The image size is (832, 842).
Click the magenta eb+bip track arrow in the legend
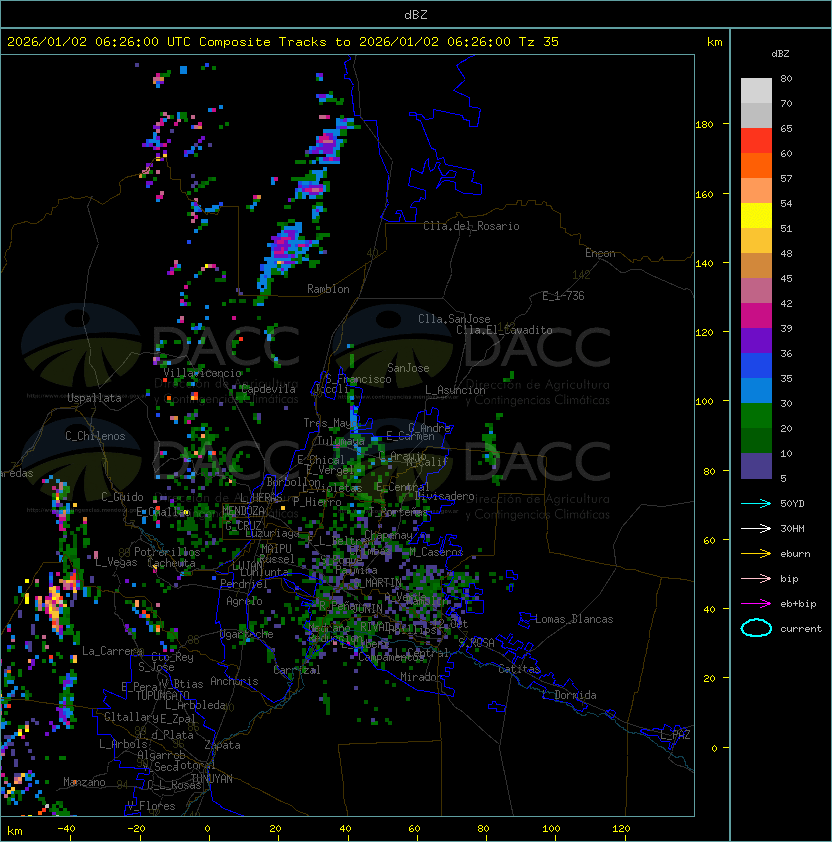point(756,604)
